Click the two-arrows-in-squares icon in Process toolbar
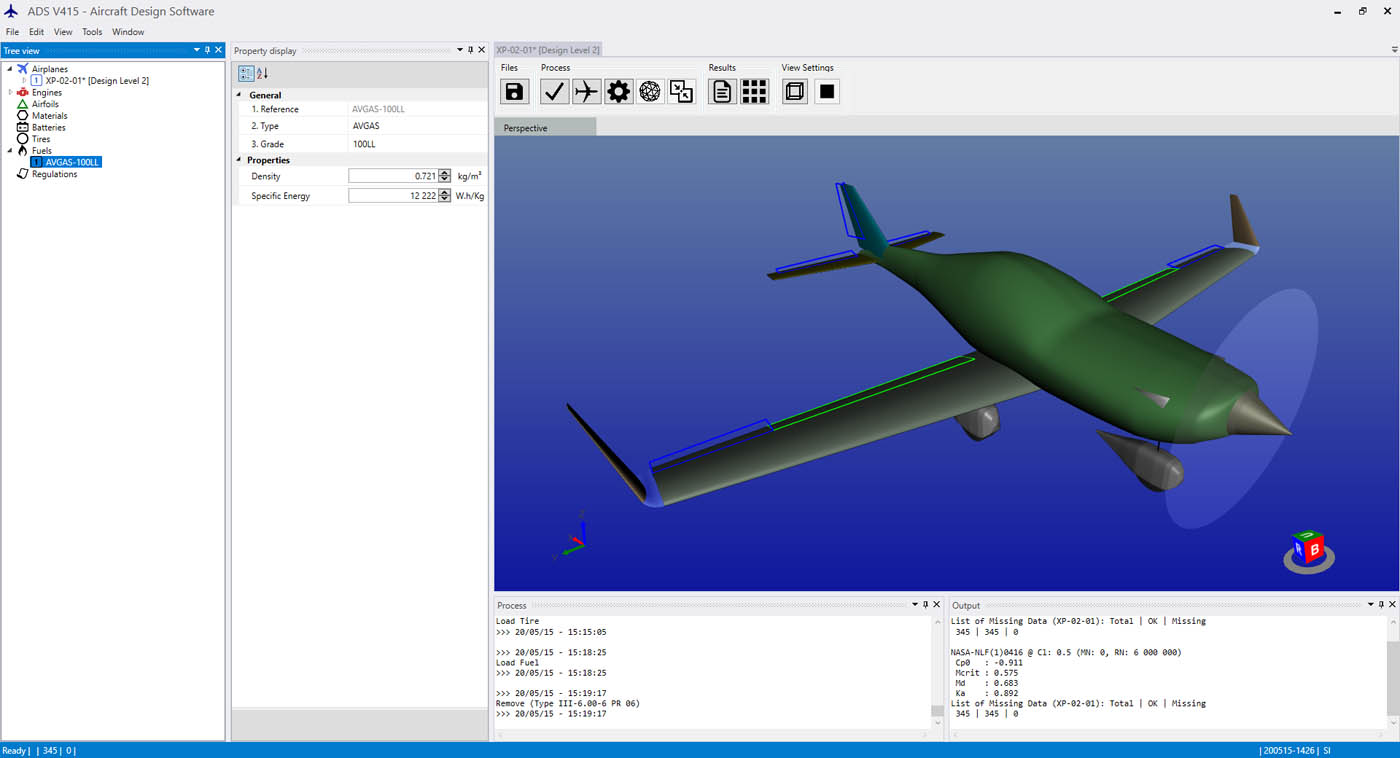The image size is (1400, 758). (682, 92)
